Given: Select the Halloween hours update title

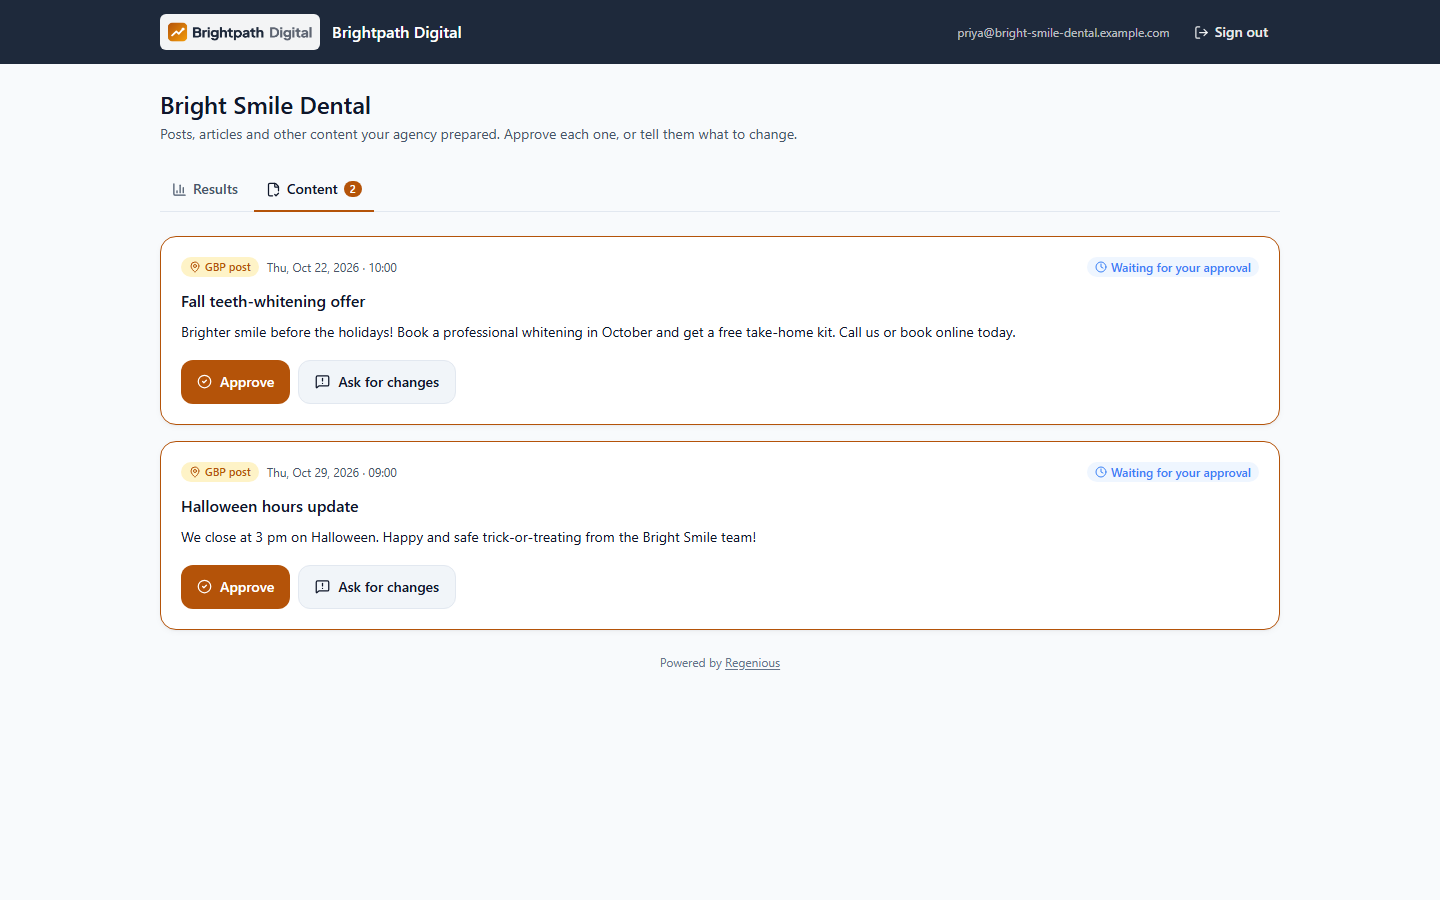Looking at the screenshot, I should point(270,507).
